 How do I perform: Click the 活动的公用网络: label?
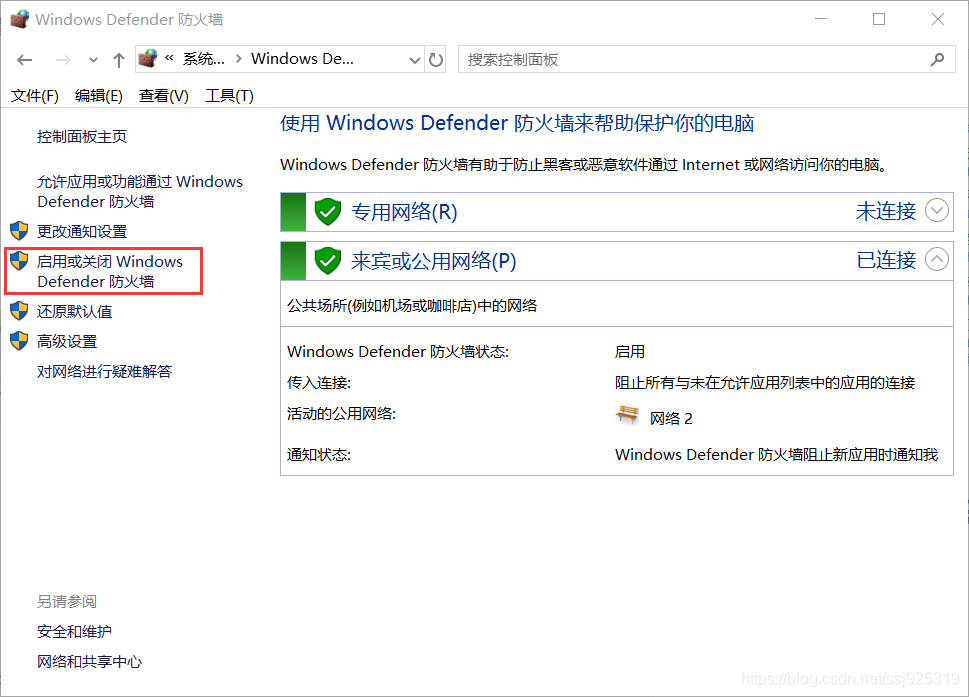click(x=341, y=413)
